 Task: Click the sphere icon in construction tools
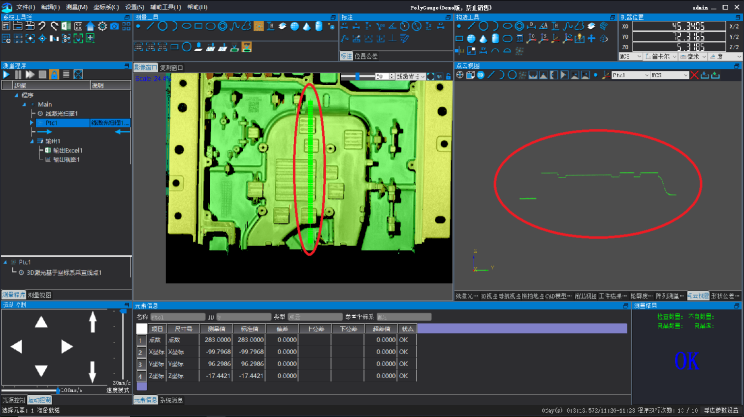470,39
